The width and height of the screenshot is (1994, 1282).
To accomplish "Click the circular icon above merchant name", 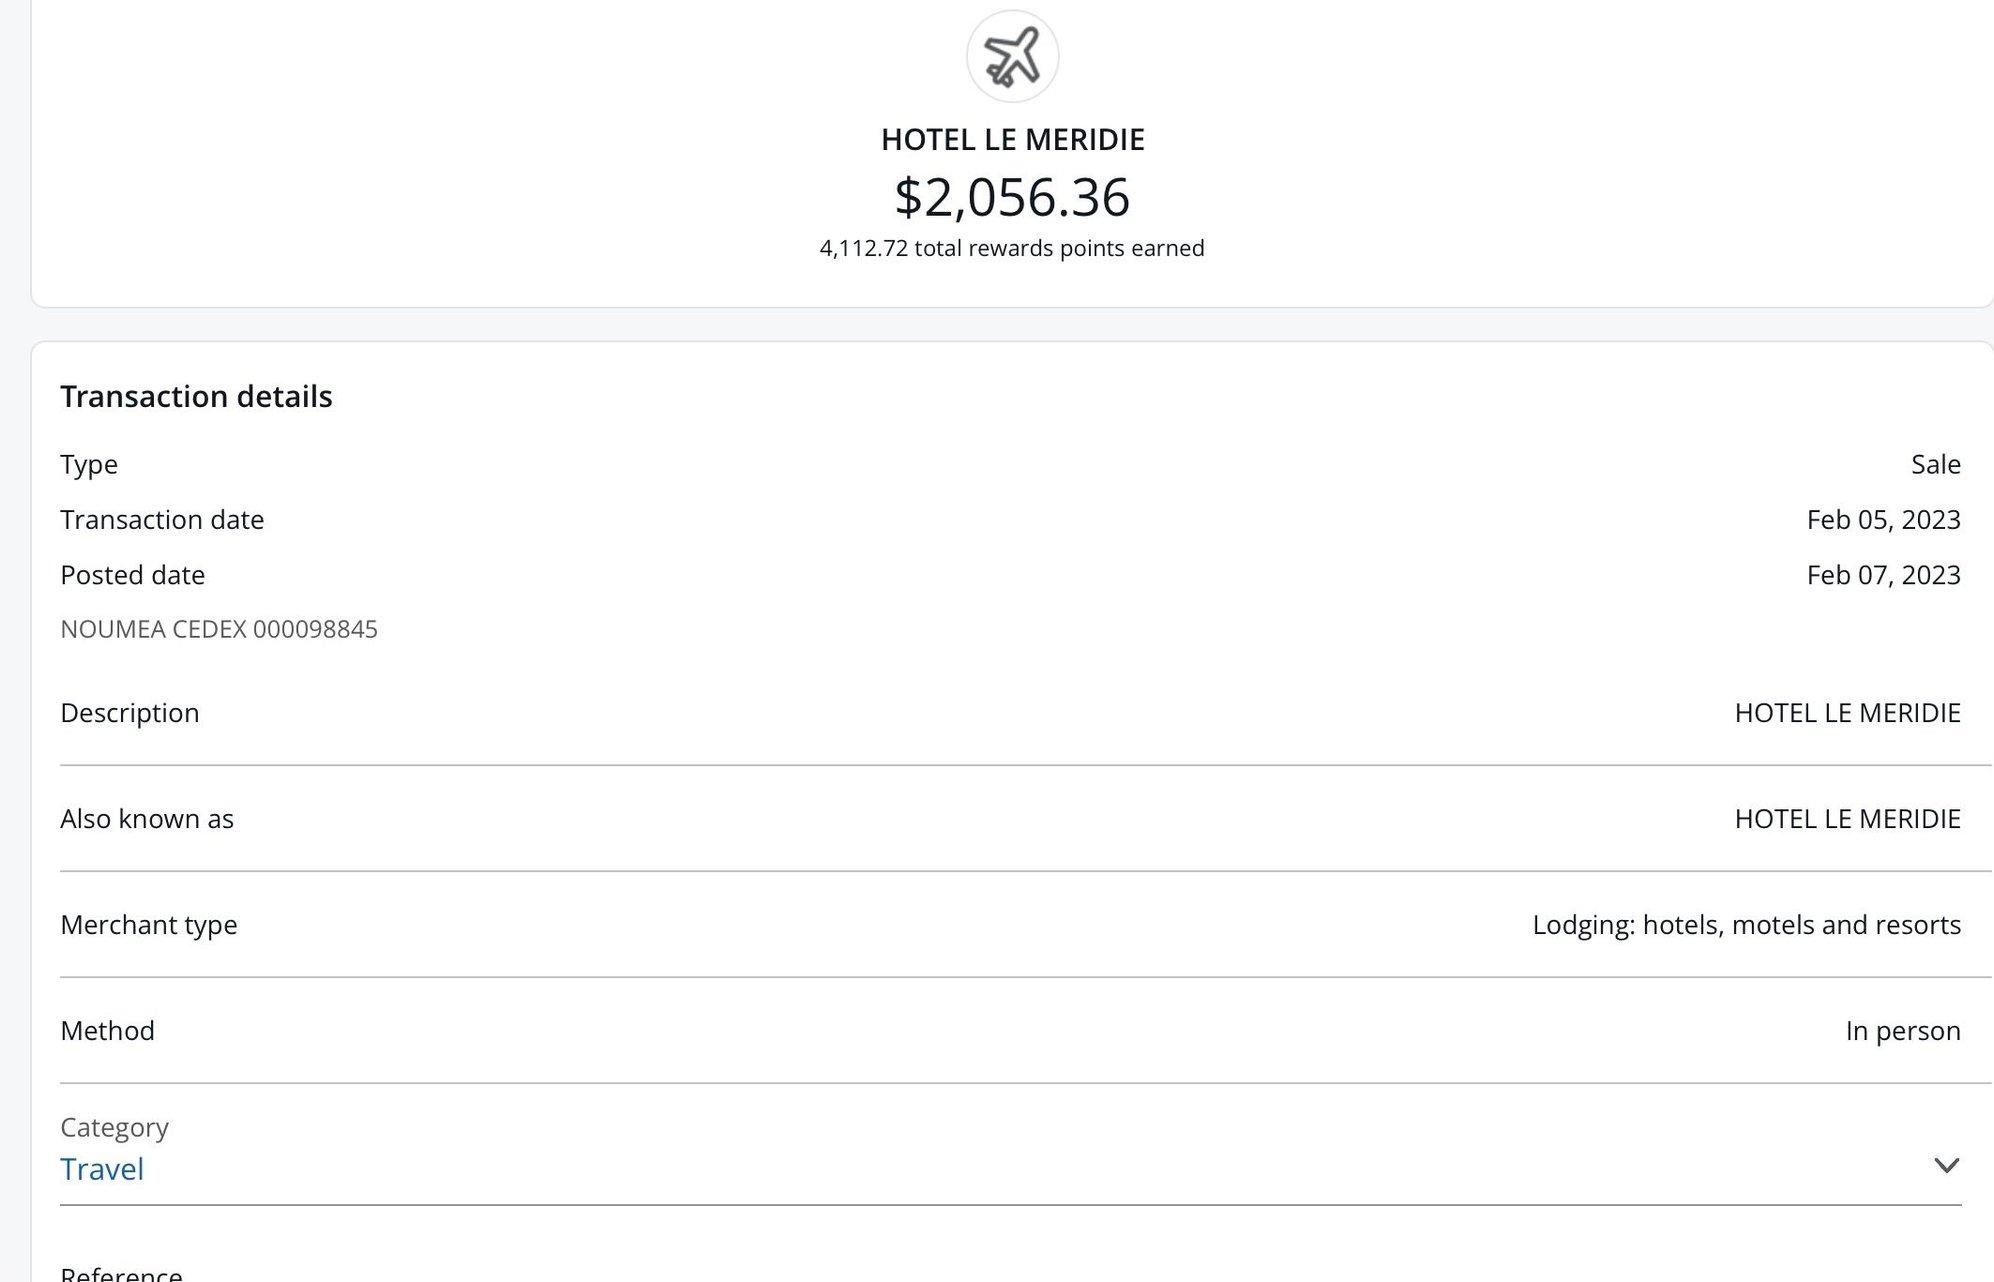I will [x=1011, y=57].
